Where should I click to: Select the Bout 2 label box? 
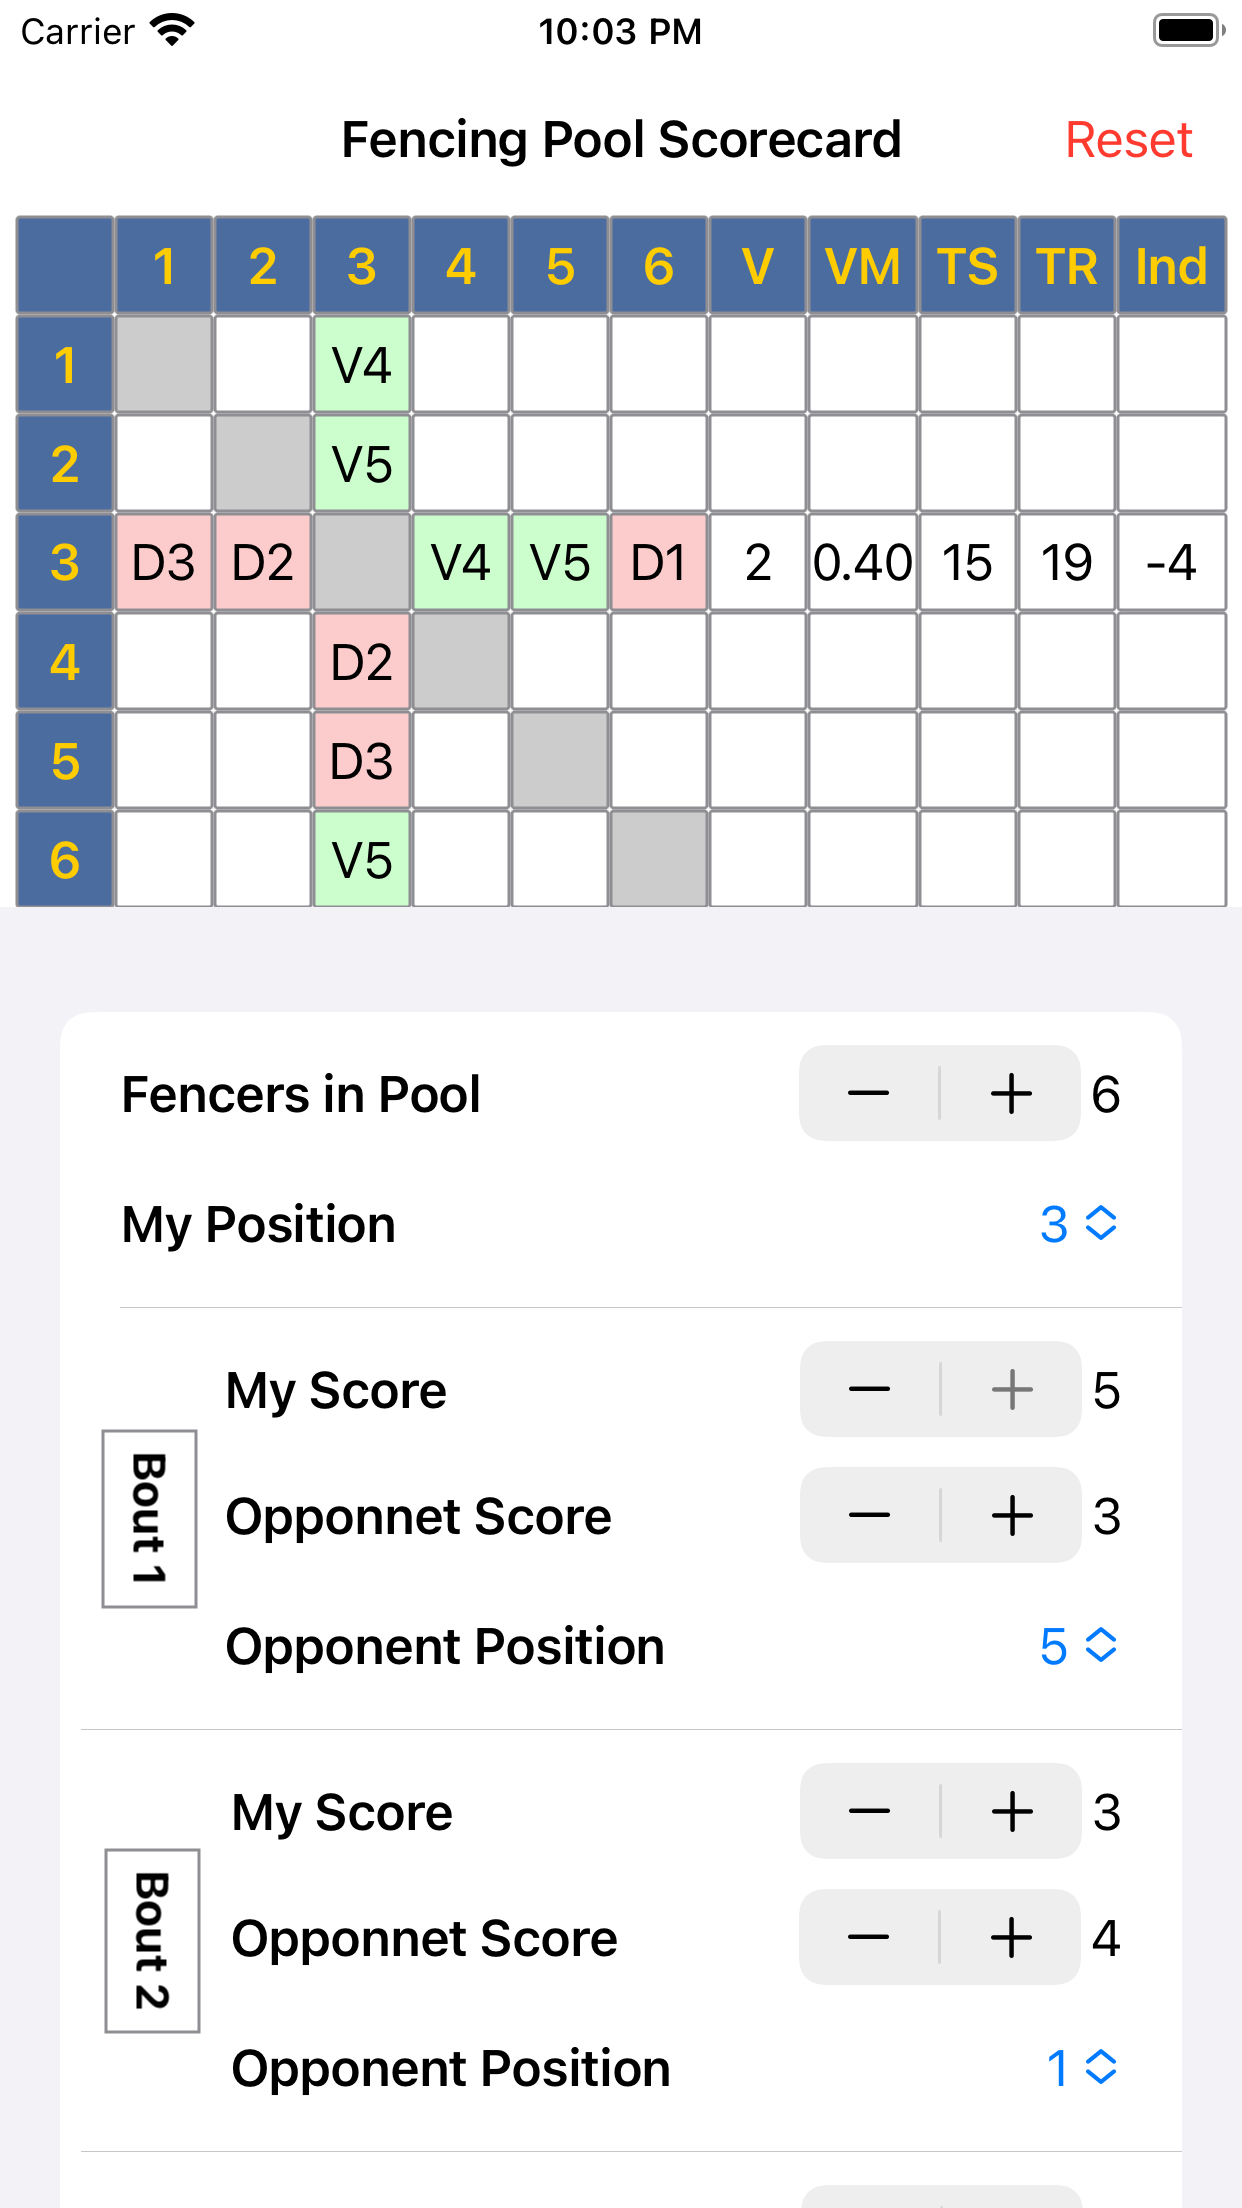152,1940
